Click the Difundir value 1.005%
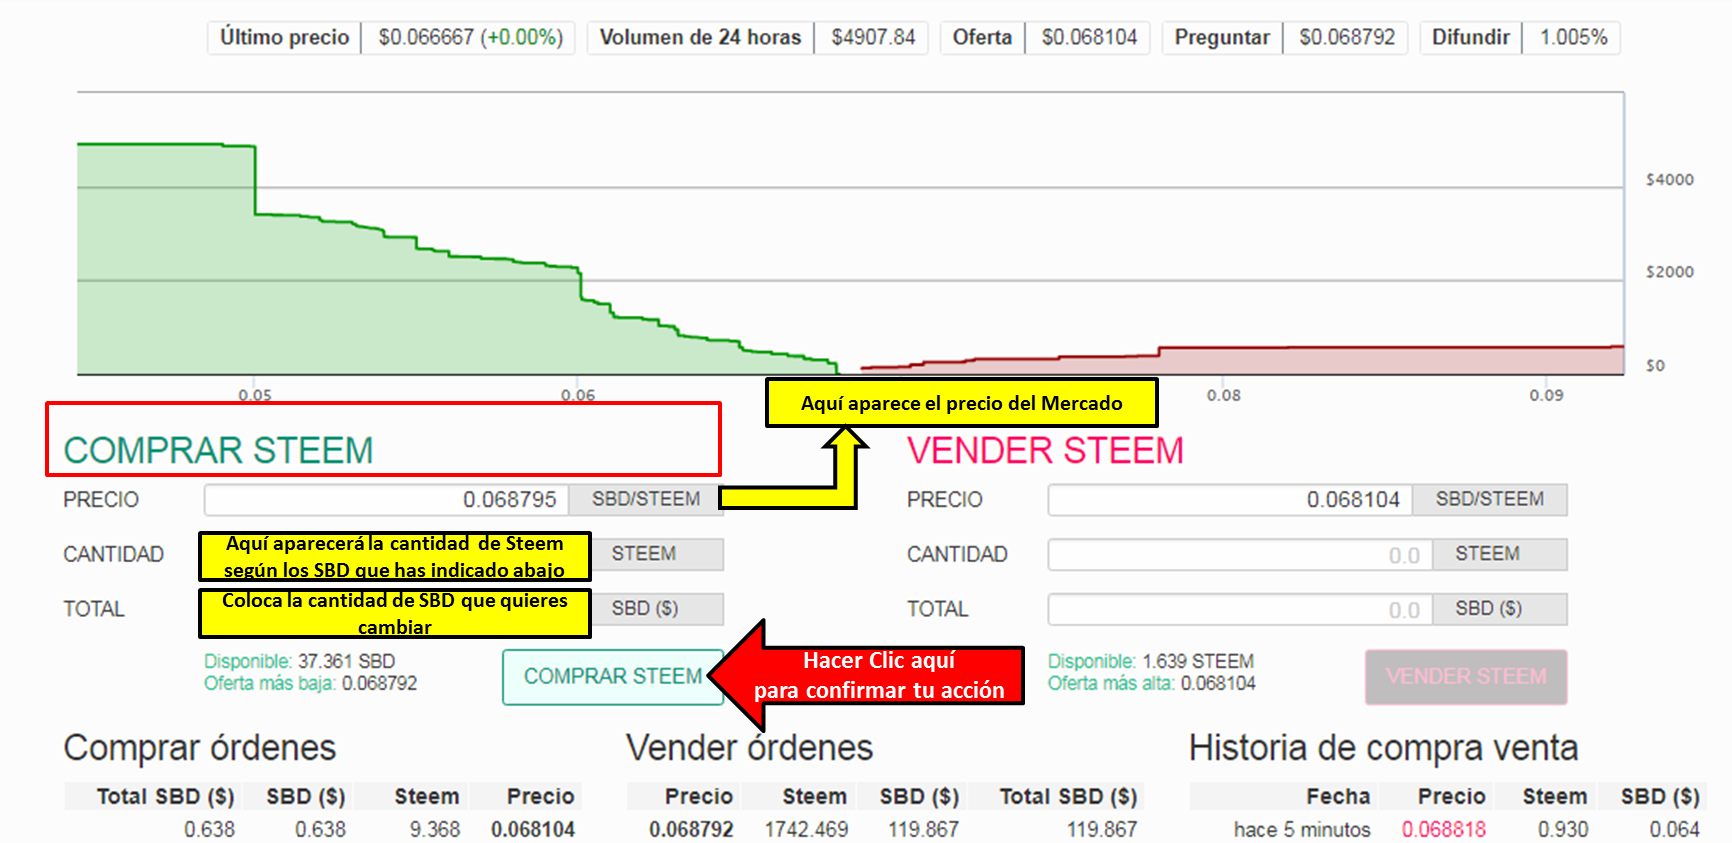 point(1573,37)
